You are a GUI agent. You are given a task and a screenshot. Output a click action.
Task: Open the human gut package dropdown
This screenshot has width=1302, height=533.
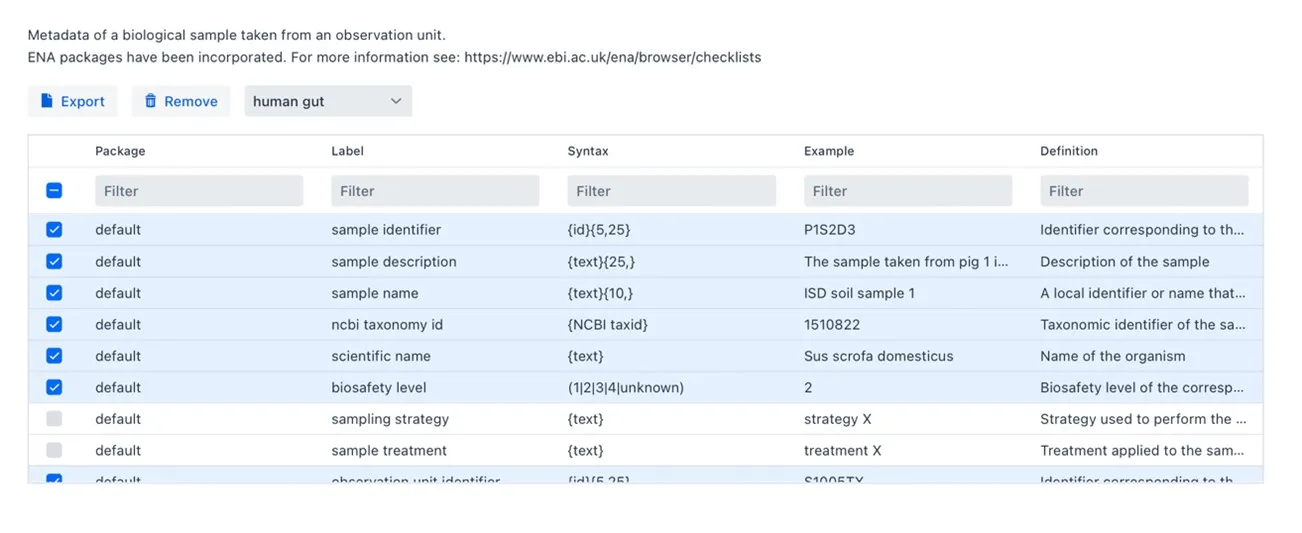pos(328,101)
